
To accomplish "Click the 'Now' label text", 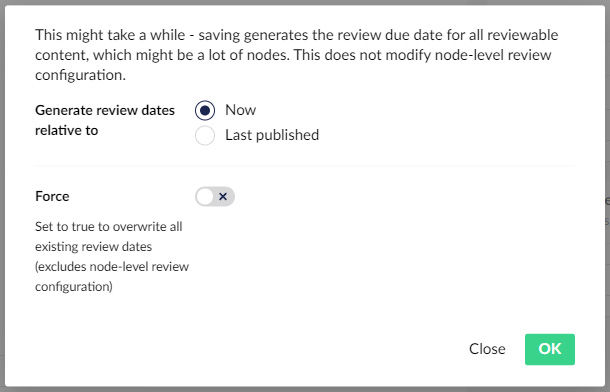I will coord(240,110).
